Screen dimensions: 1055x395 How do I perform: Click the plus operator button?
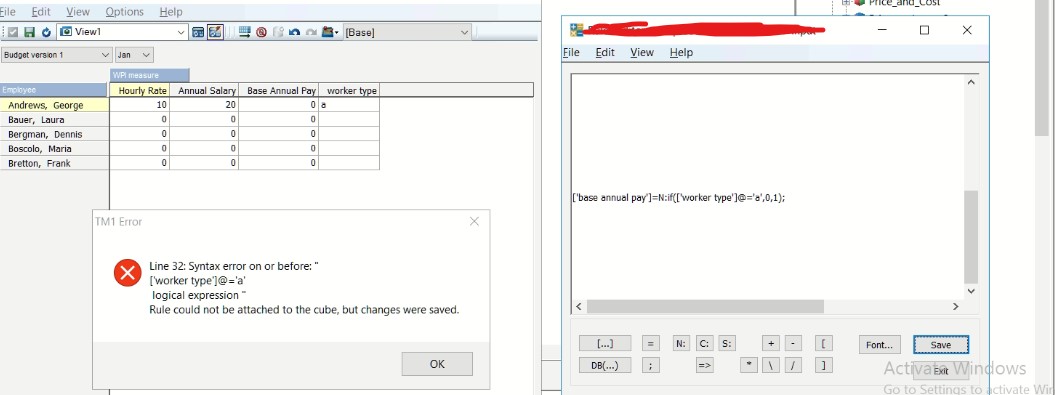click(x=770, y=343)
